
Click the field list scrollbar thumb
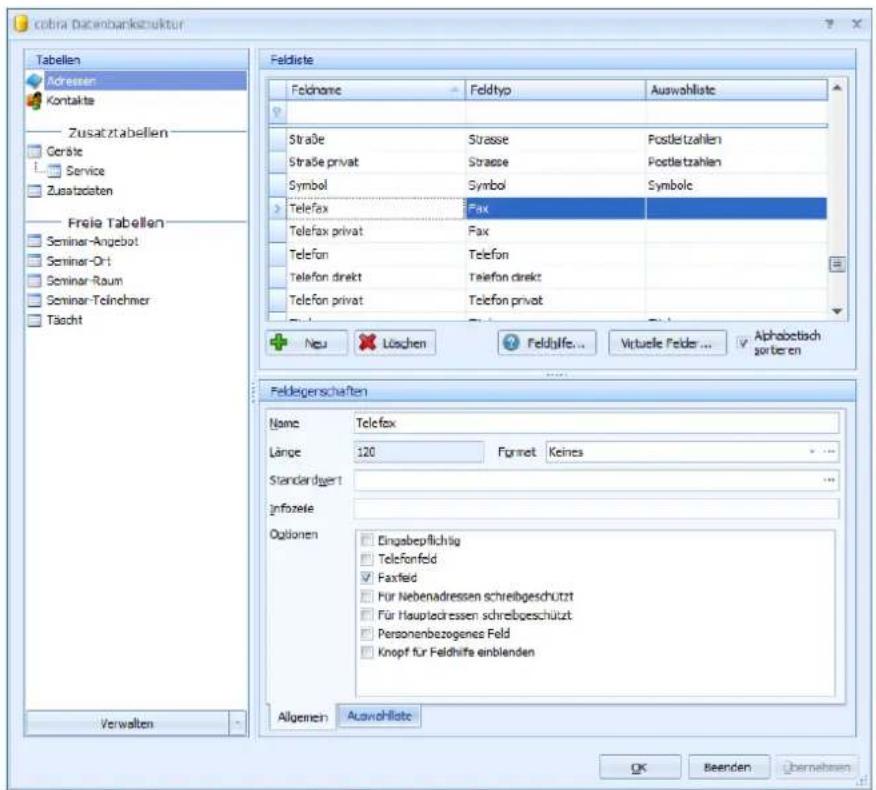click(x=837, y=264)
